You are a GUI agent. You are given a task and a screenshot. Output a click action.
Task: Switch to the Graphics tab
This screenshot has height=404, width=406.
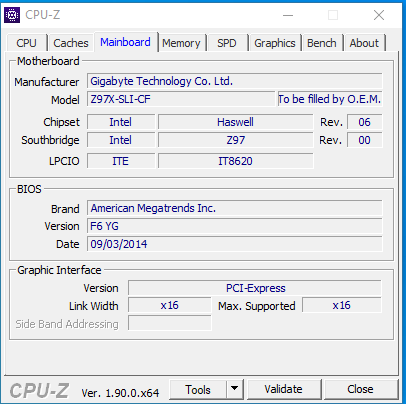pos(275,43)
